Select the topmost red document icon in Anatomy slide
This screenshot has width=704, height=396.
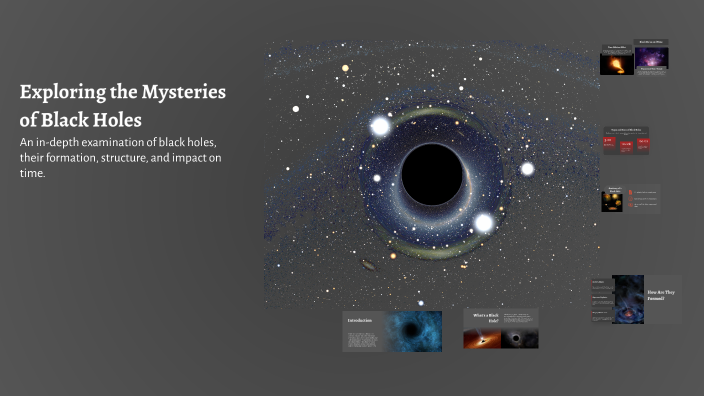tap(630, 192)
